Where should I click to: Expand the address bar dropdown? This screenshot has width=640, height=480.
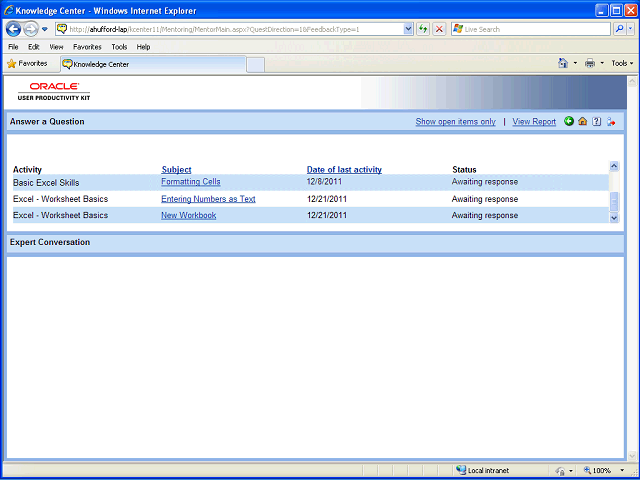click(x=408, y=29)
